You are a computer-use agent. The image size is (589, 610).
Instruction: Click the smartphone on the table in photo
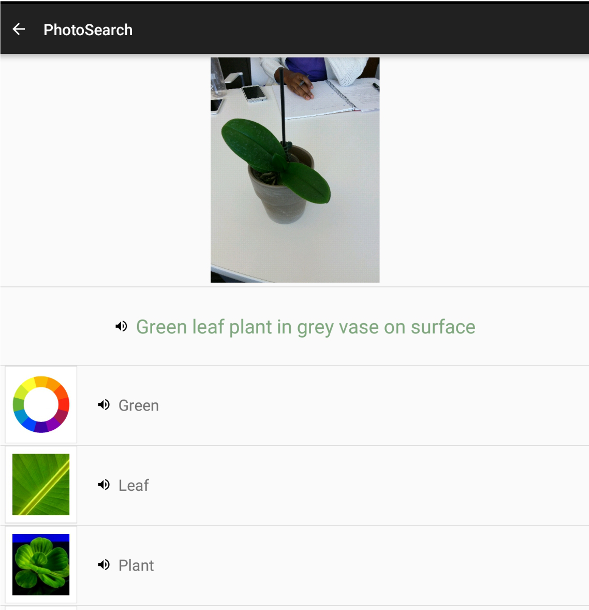pos(254,94)
